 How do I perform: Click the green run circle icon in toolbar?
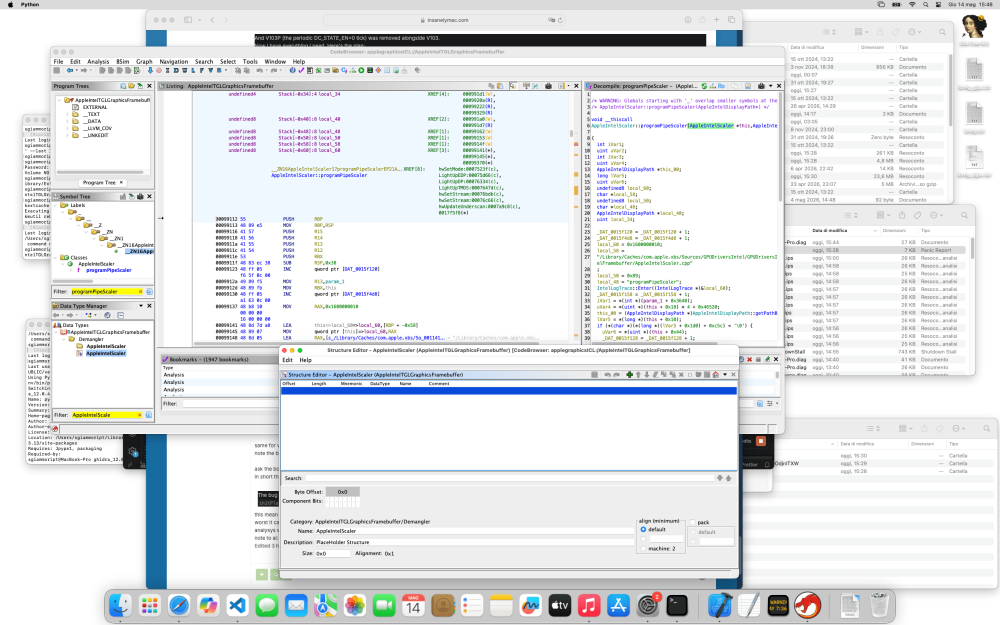[x=361, y=71]
